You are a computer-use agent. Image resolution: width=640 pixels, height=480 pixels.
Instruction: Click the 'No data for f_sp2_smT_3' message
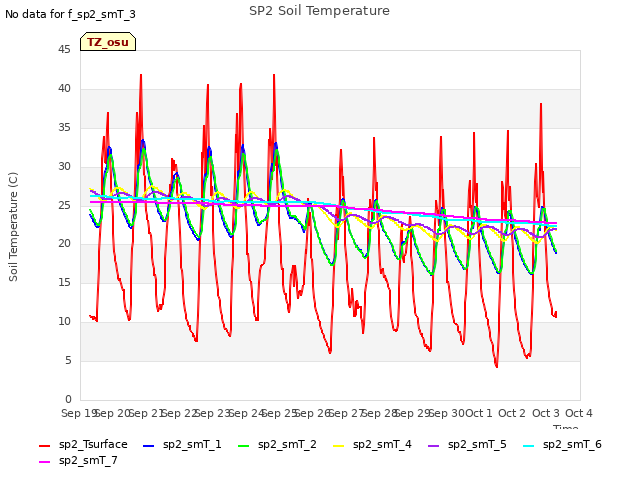click(70, 15)
